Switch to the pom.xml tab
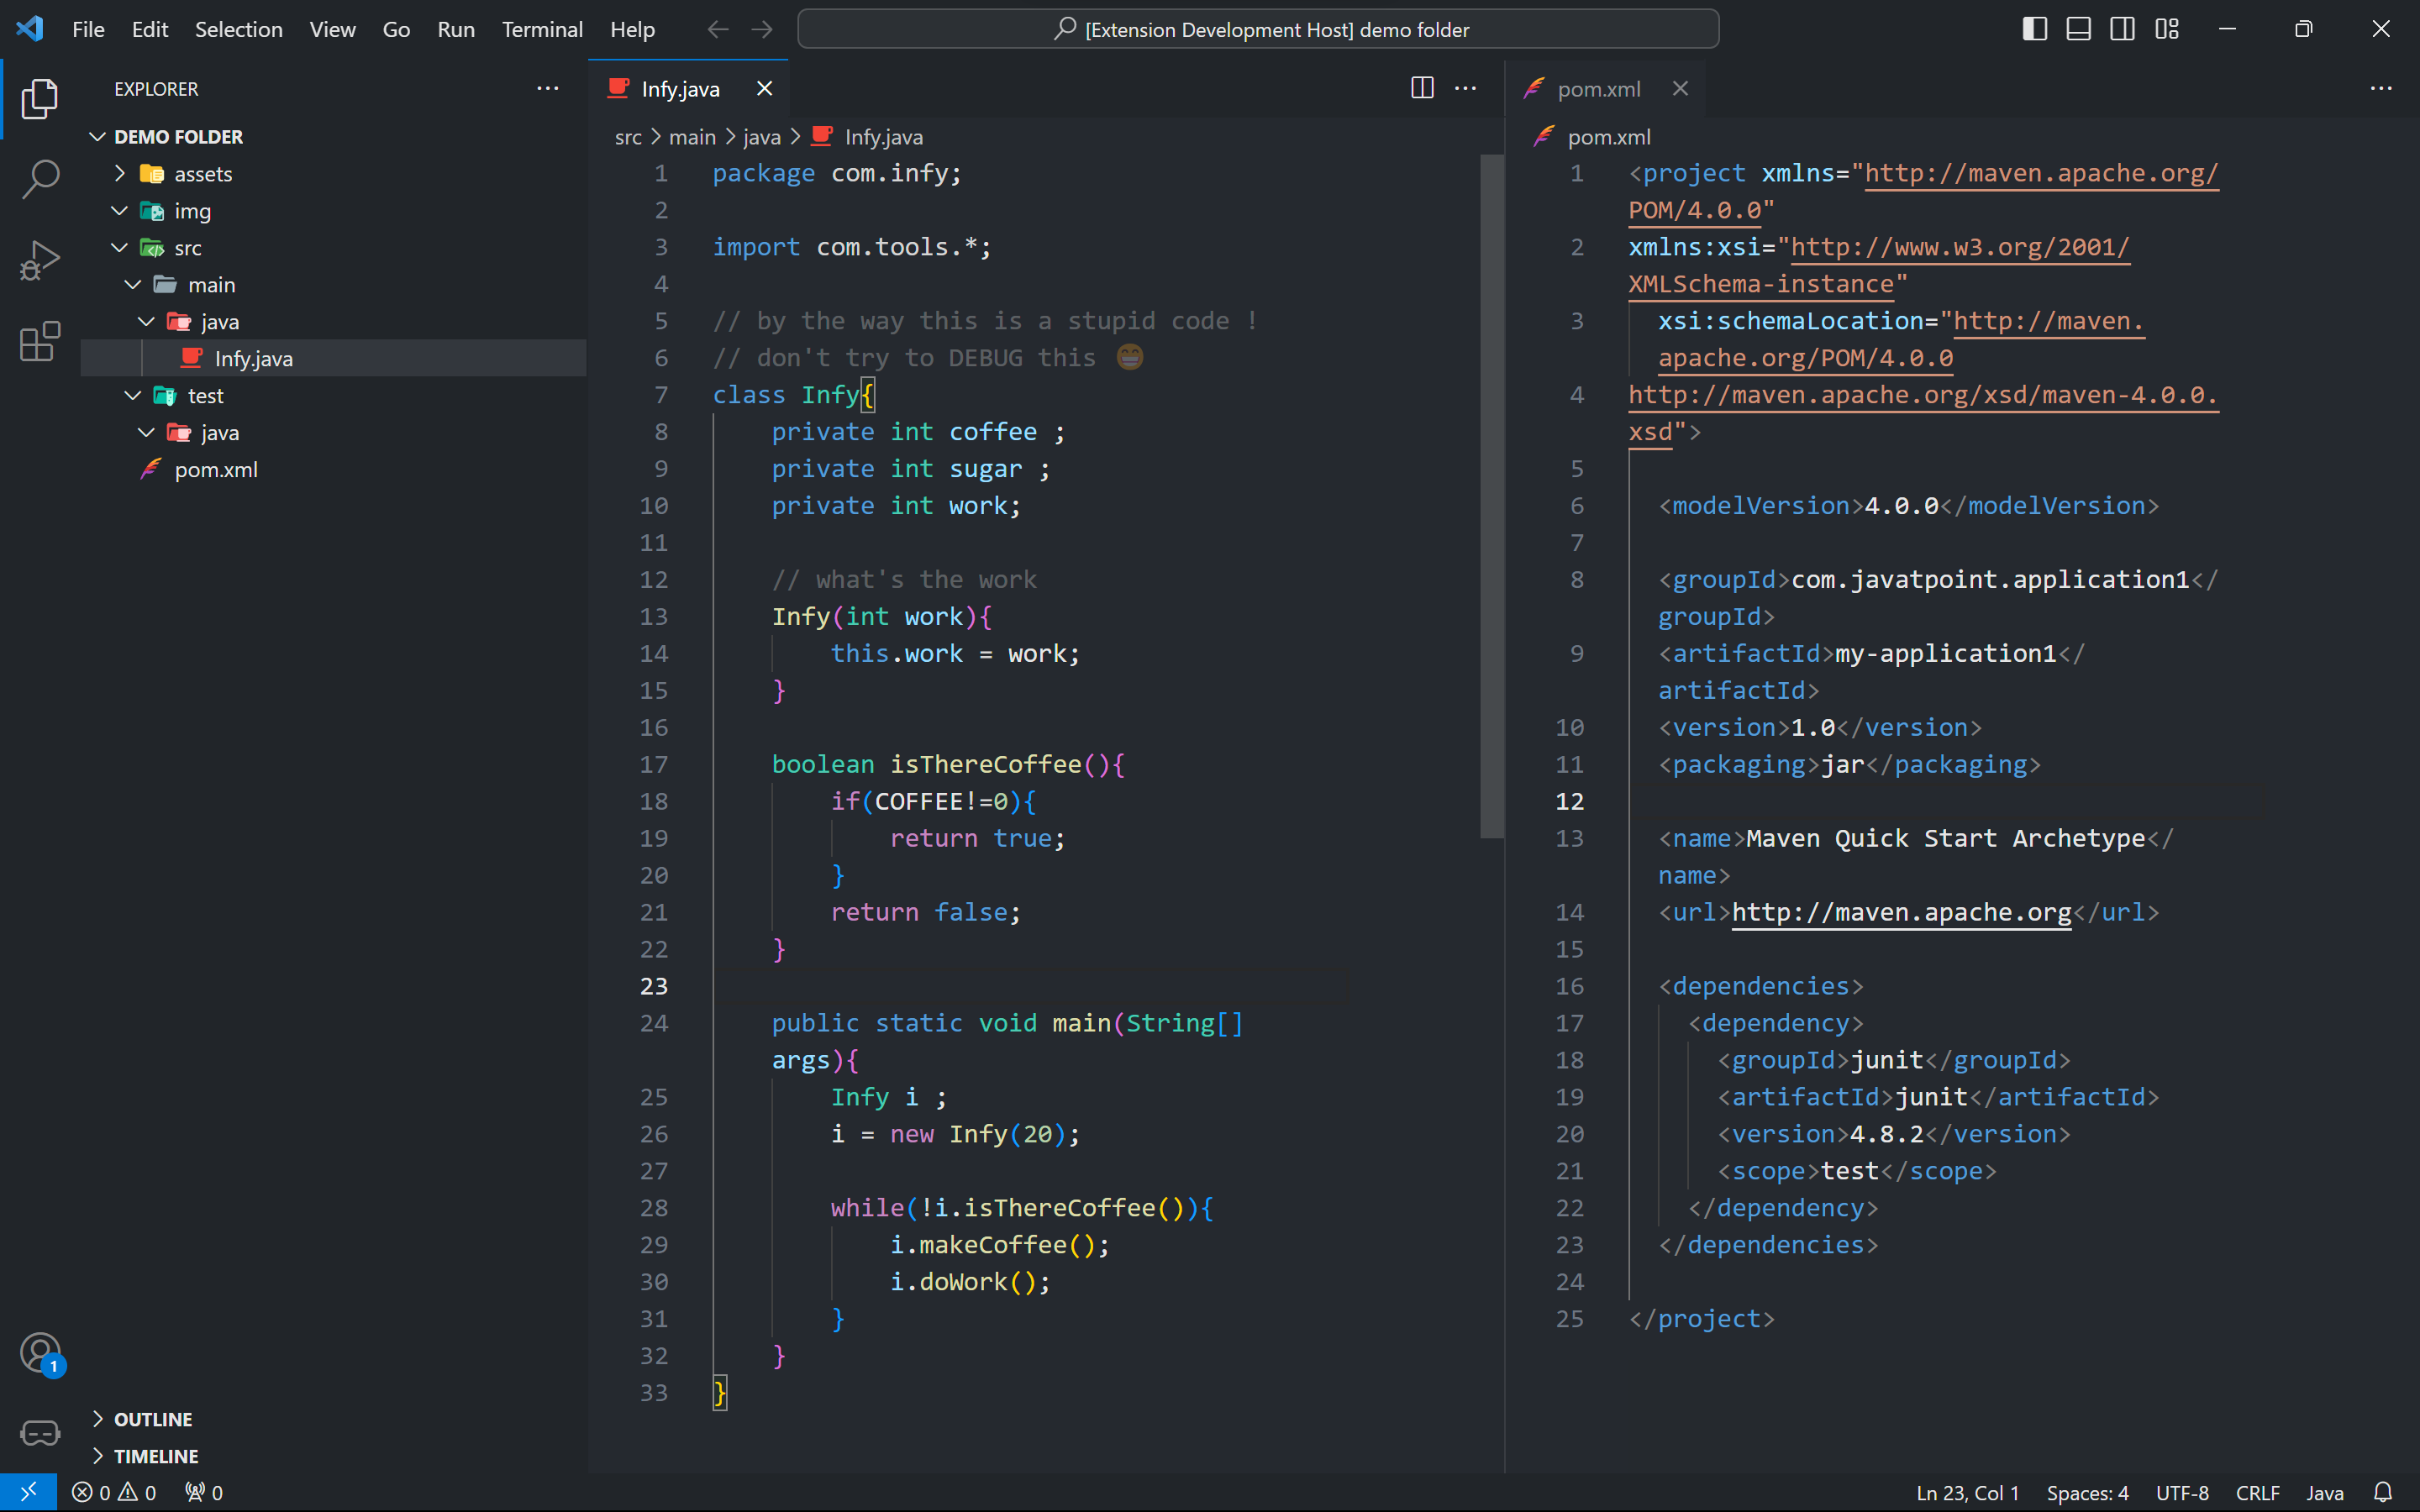 1598,89
